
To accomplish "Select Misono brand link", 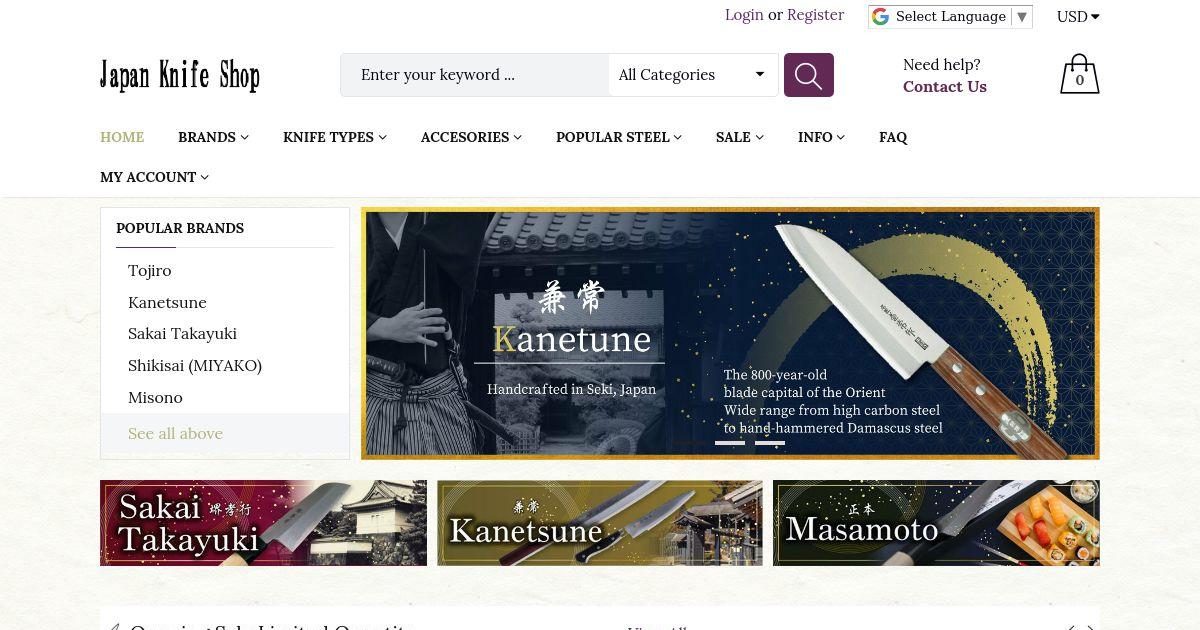I will coord(155,397).
